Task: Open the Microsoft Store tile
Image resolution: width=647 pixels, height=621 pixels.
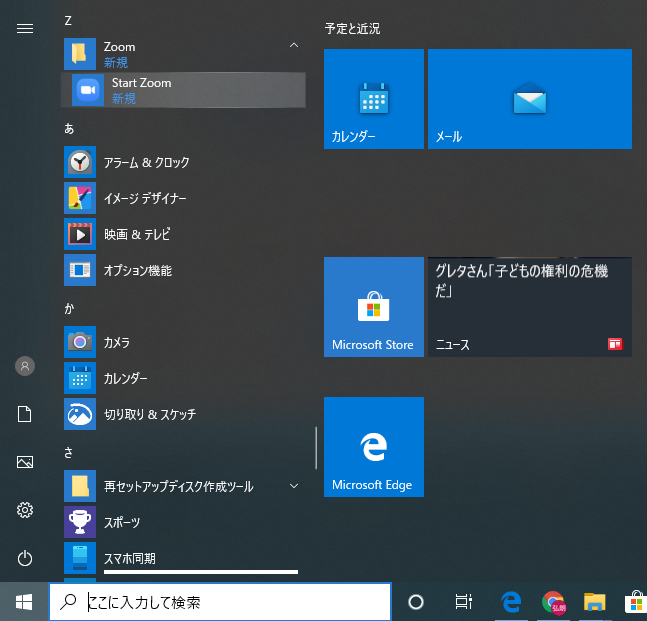Action: 374,307
